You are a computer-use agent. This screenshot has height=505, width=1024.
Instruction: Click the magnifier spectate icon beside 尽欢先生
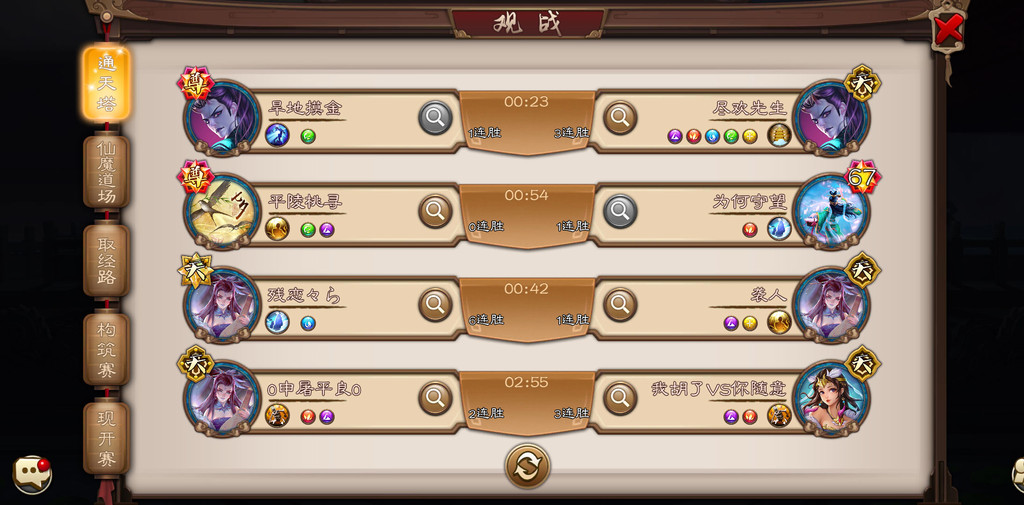(x=620, y=118)
